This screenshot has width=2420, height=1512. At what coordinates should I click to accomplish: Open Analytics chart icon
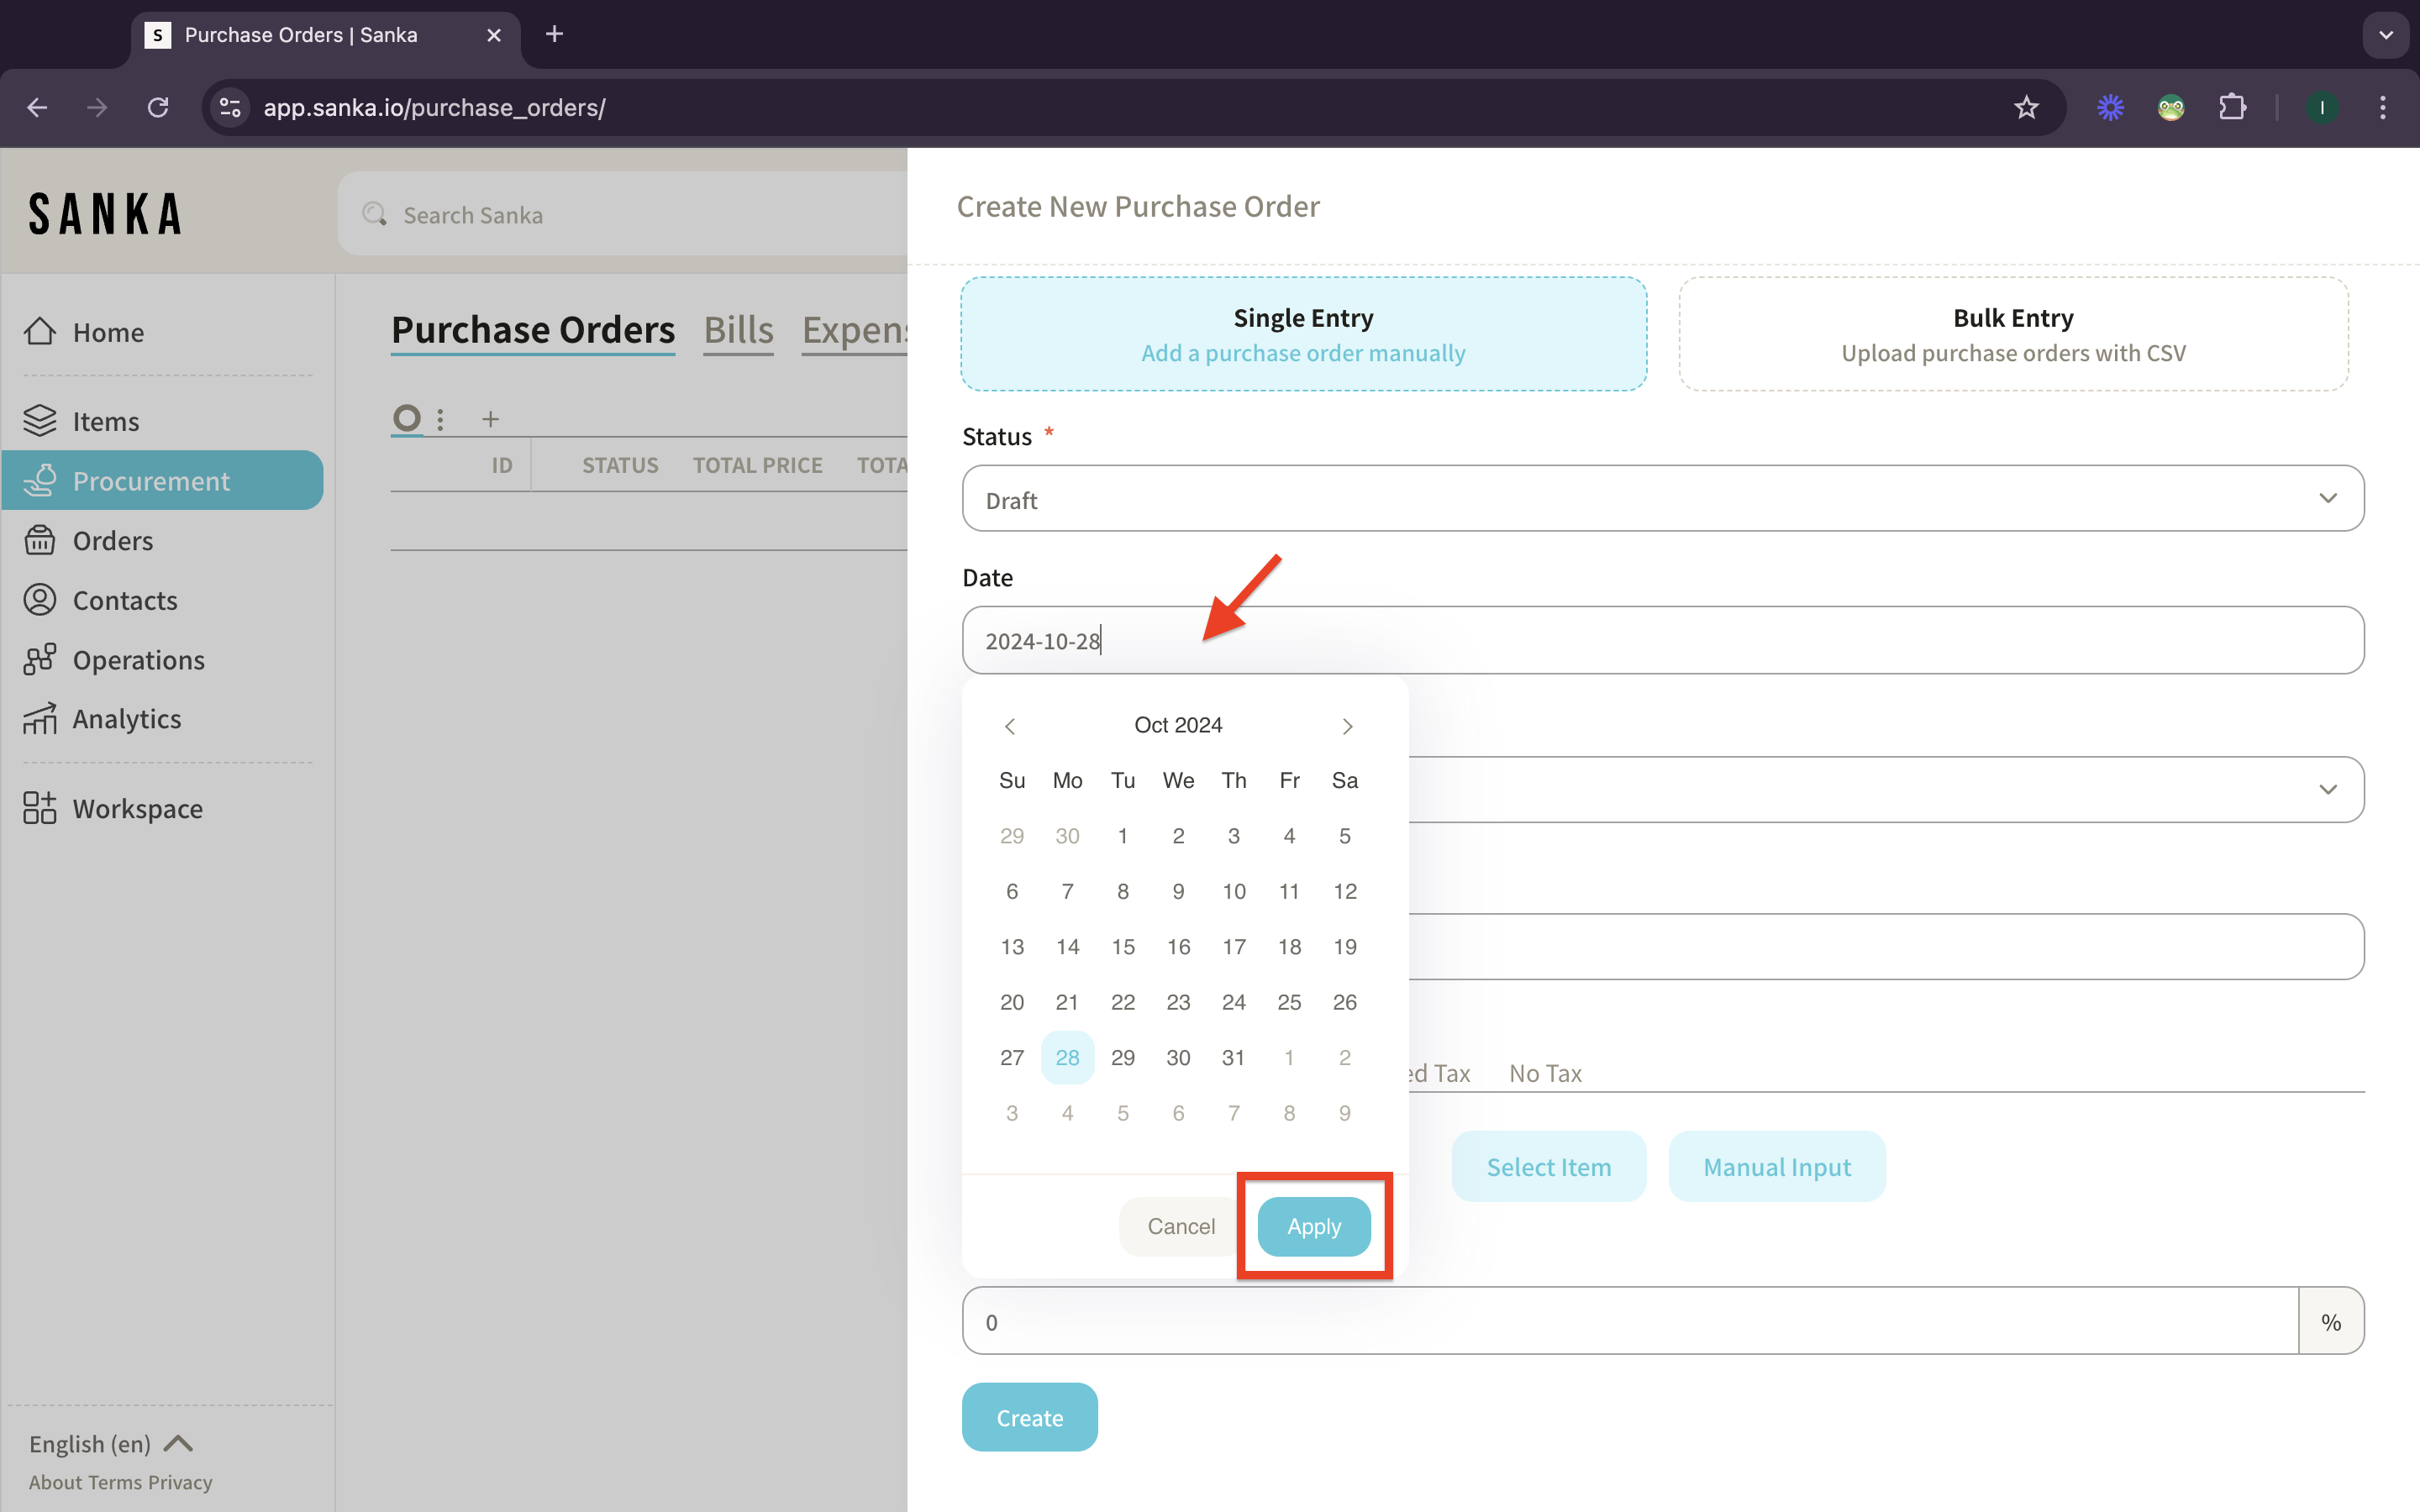point(40,719)
